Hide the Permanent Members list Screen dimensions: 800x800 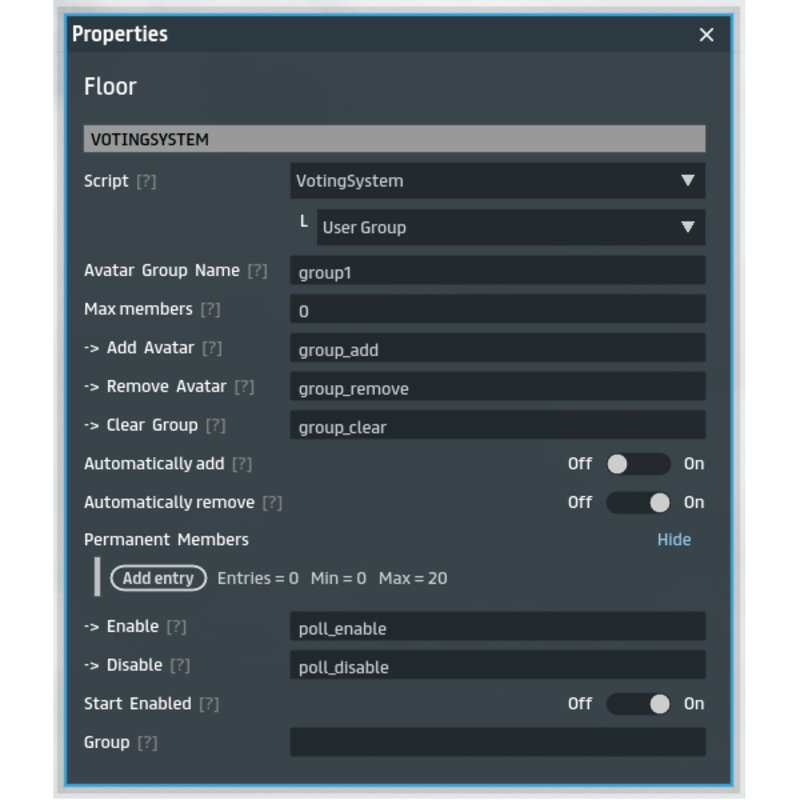673,540
